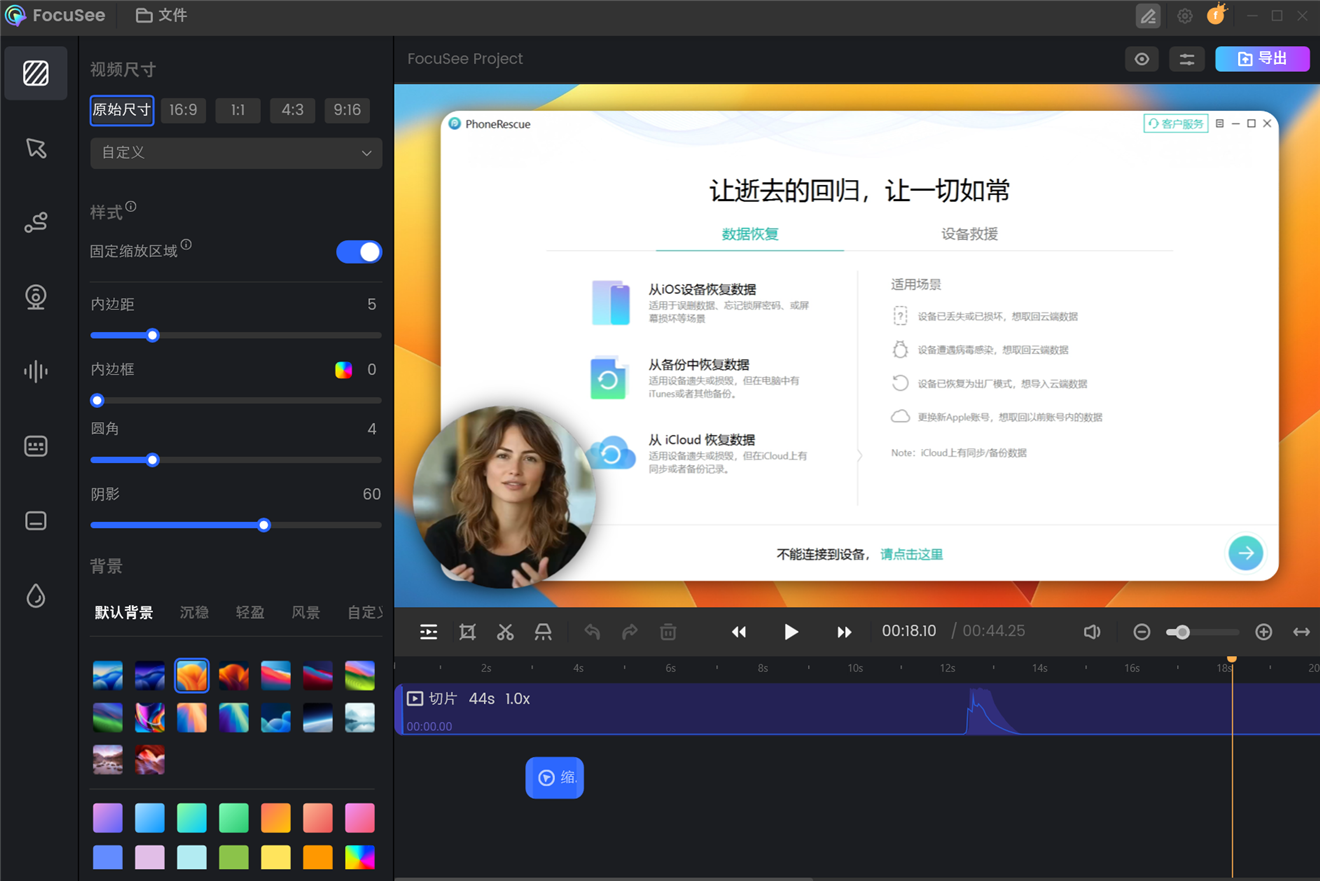1320x881 pixels.
Task: Click the undo arrow
Action: tap(592, 632)
